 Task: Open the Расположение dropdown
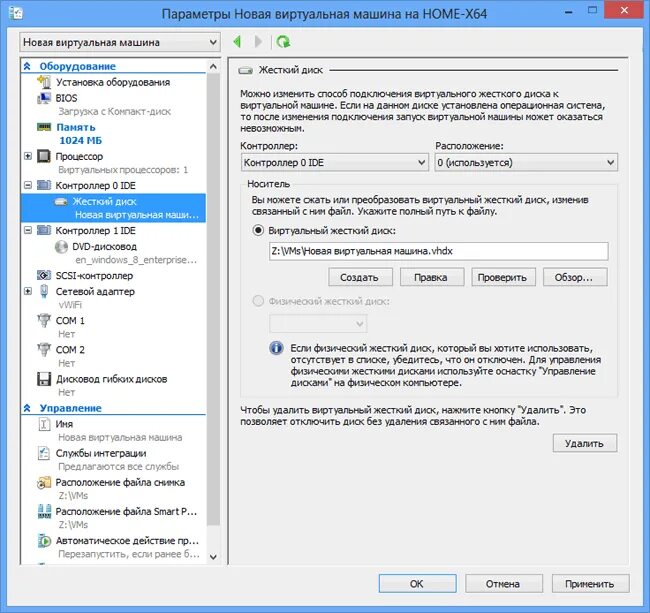(526, 162)
